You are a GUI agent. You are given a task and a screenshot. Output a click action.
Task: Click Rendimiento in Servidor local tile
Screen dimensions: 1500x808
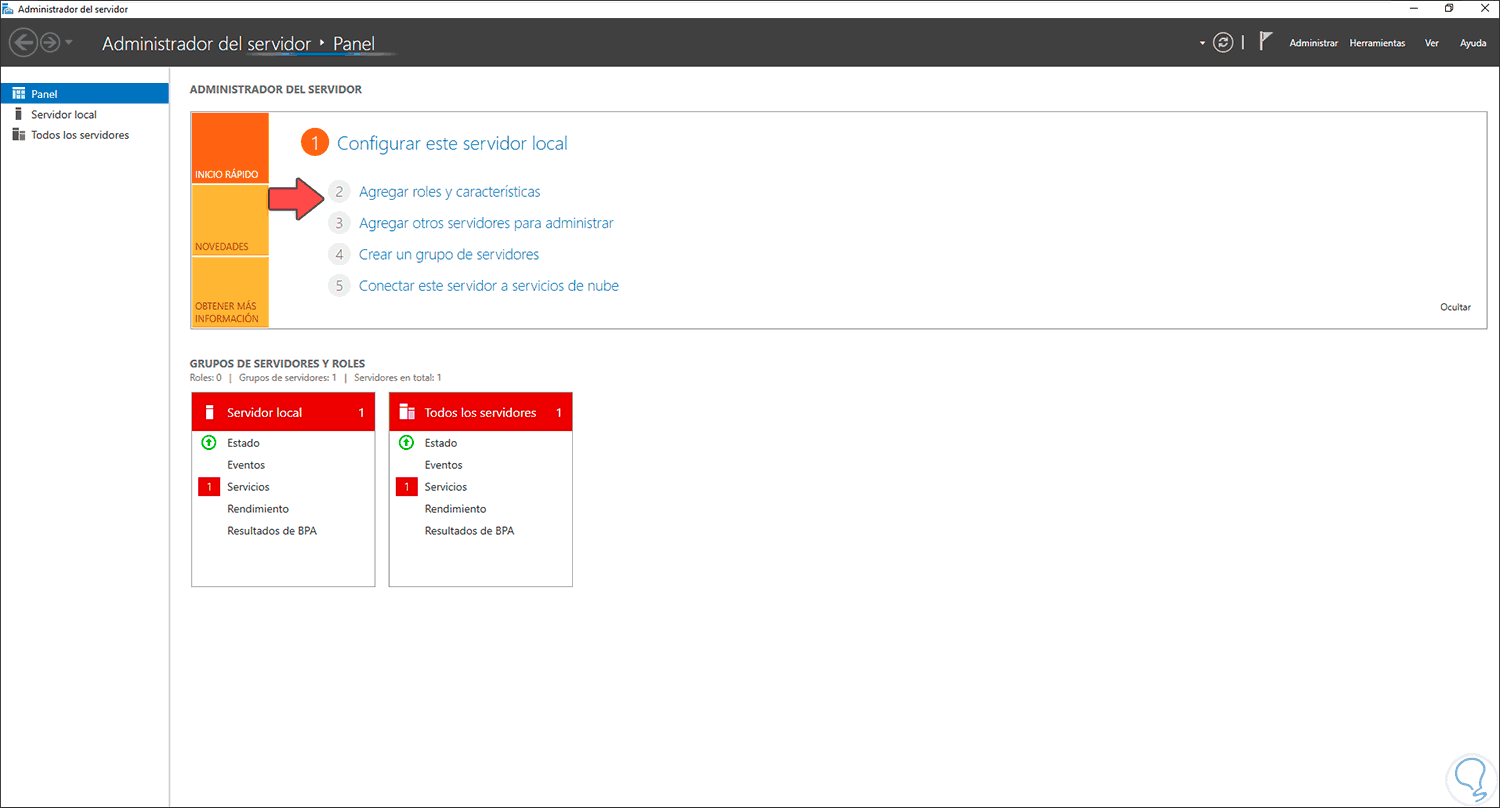[x=258, y=509]
